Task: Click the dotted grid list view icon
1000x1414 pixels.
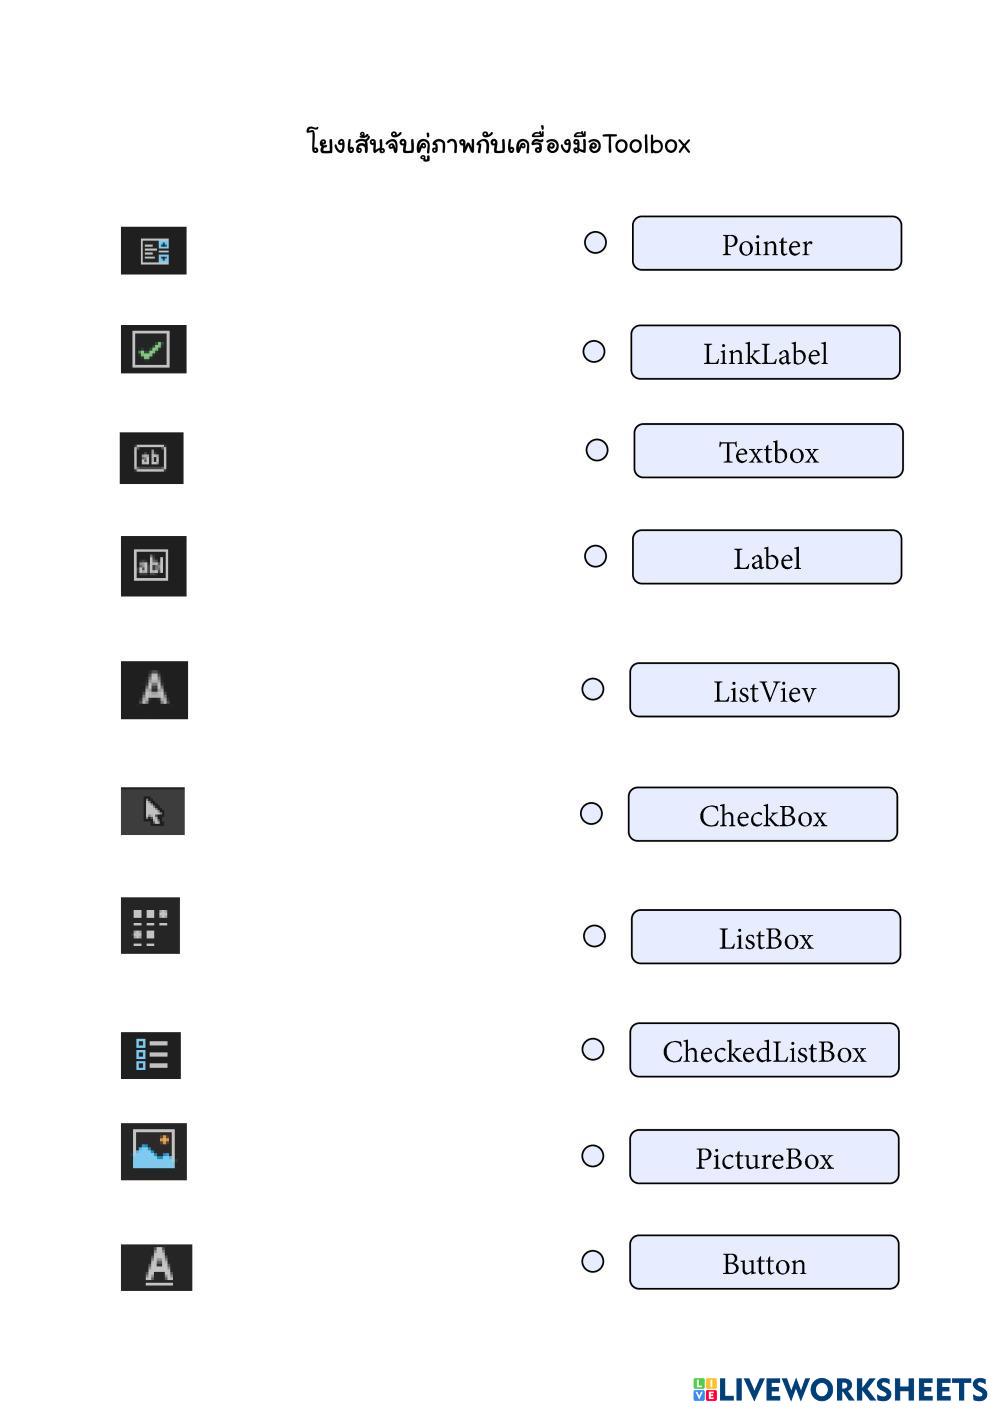Action: tap(150, 925)
